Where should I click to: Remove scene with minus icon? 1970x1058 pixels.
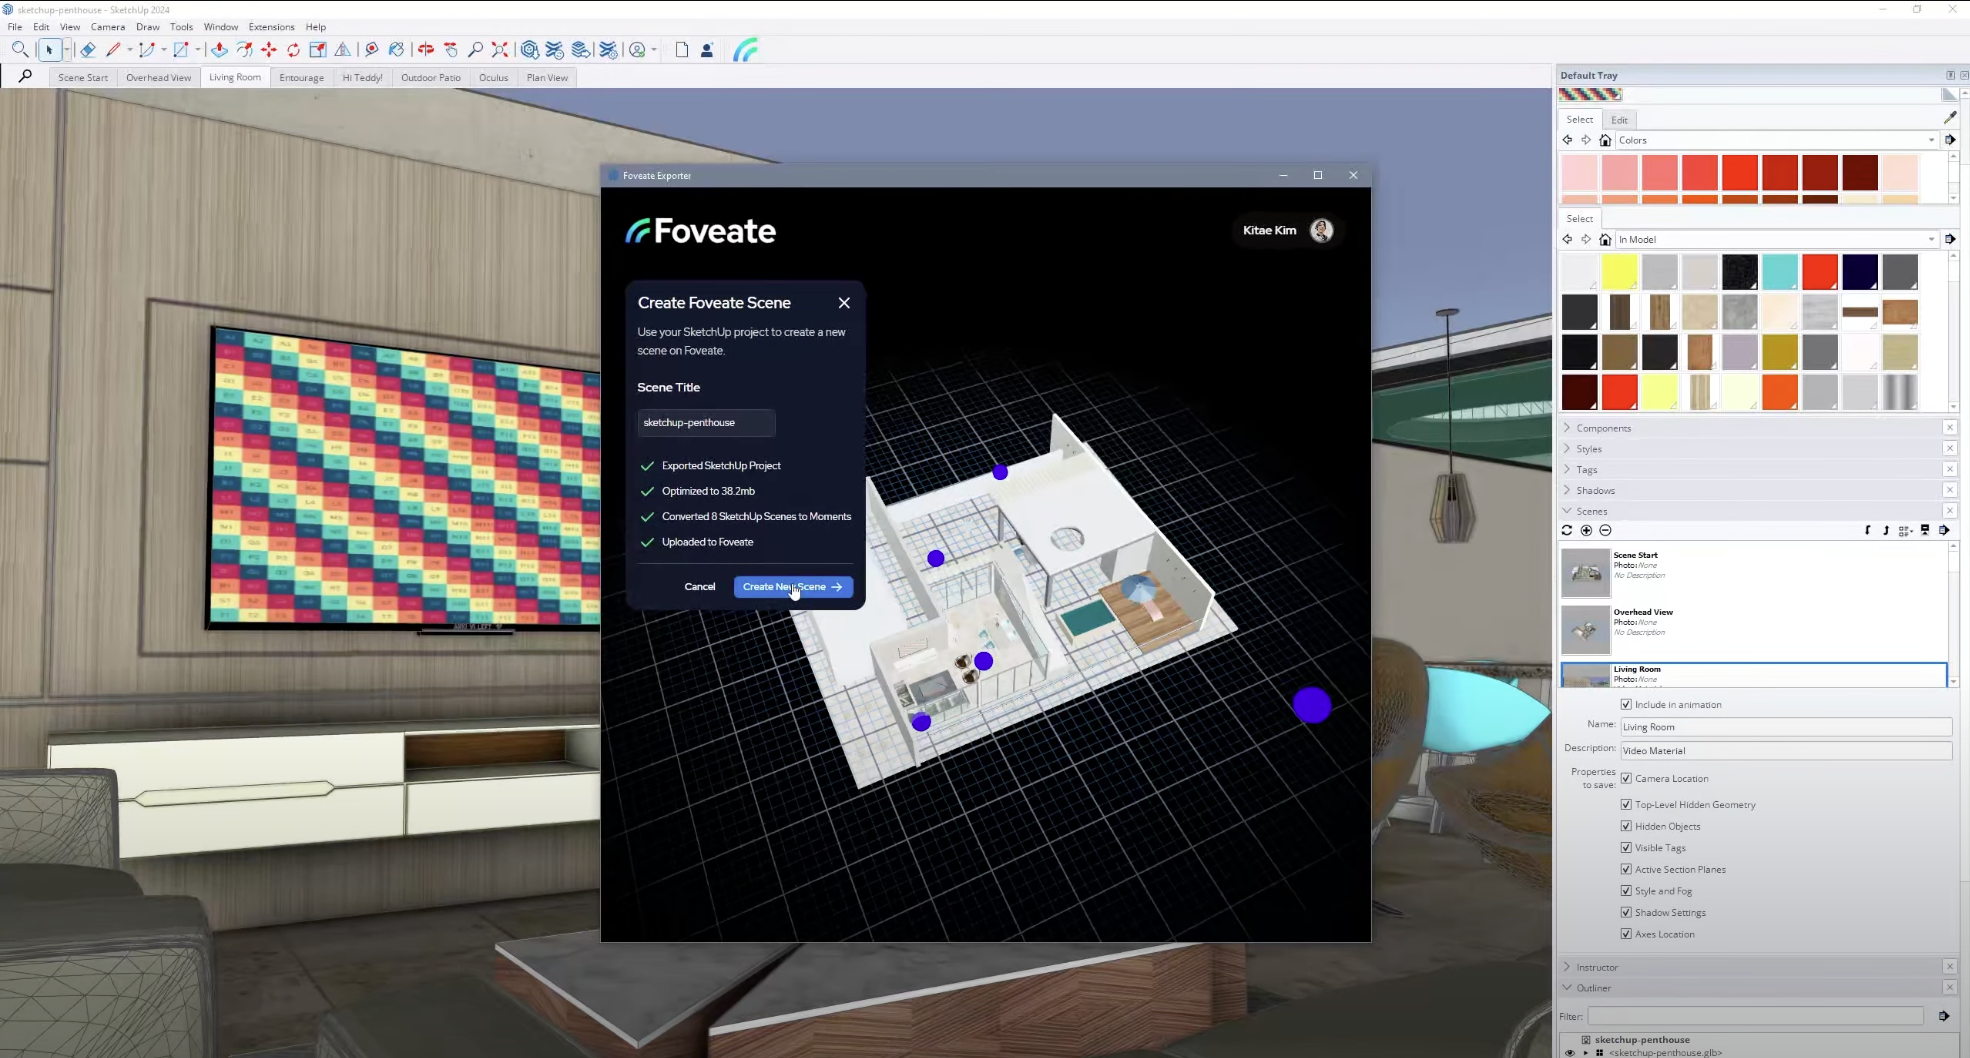1605,530
